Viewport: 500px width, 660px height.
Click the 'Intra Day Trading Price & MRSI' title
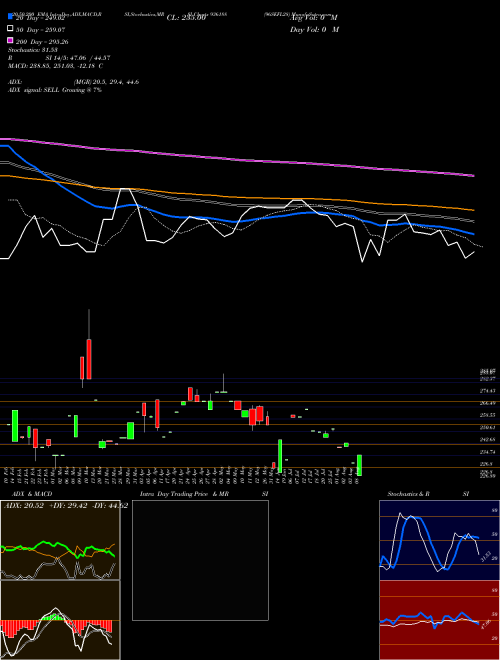point(204,494)
